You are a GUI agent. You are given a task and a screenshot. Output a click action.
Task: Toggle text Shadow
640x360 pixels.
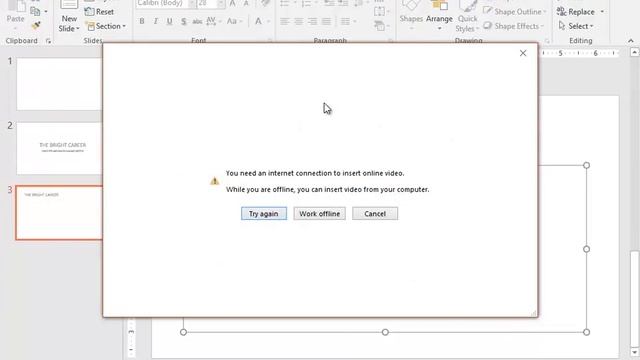[x=184, y=21]
